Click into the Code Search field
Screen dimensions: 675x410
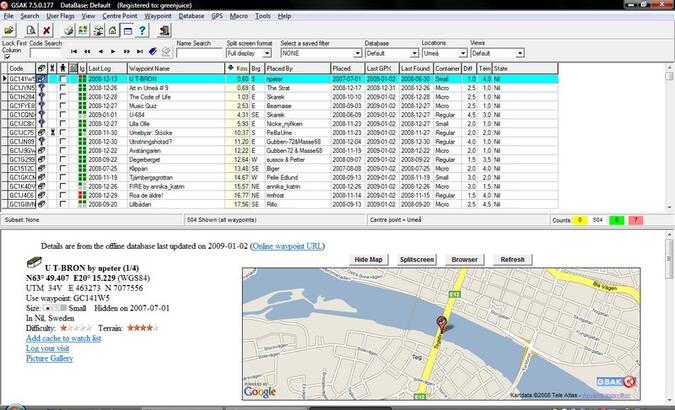46,53
